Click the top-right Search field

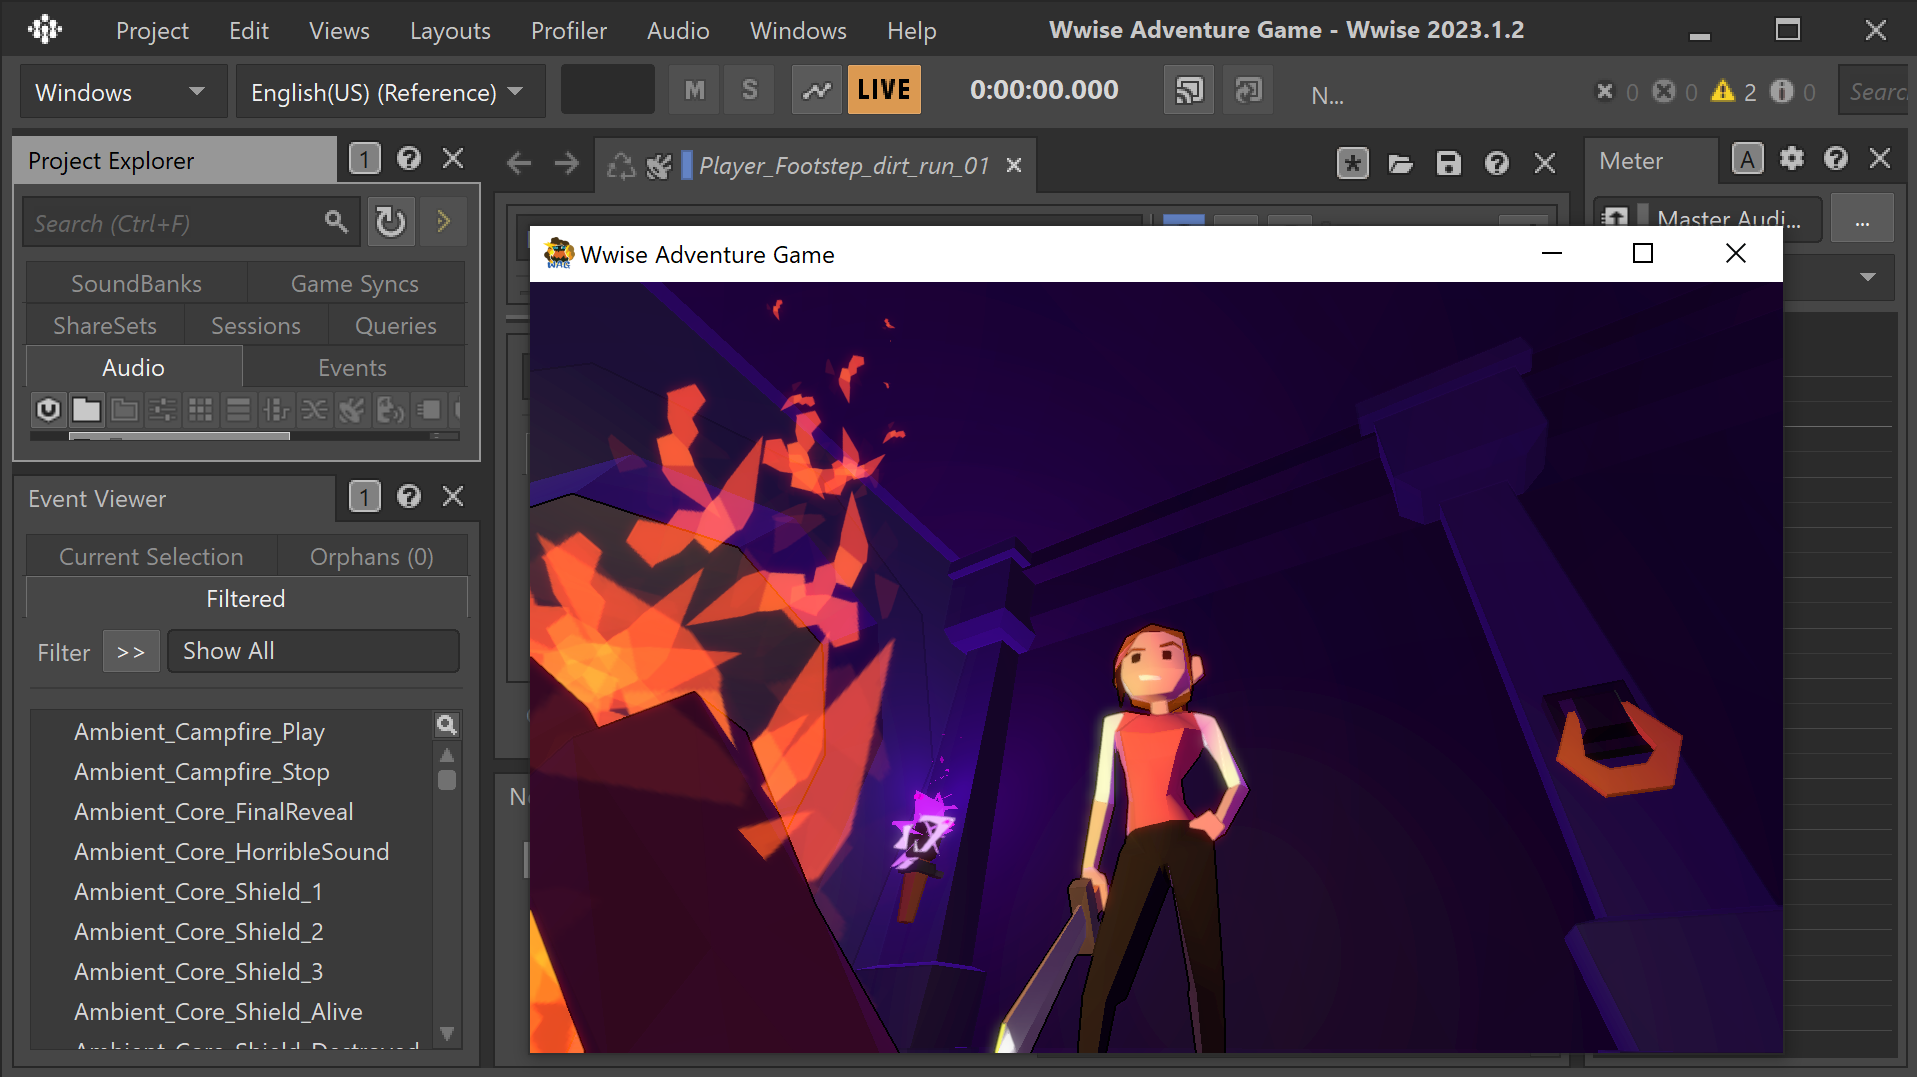(1876, 92)
